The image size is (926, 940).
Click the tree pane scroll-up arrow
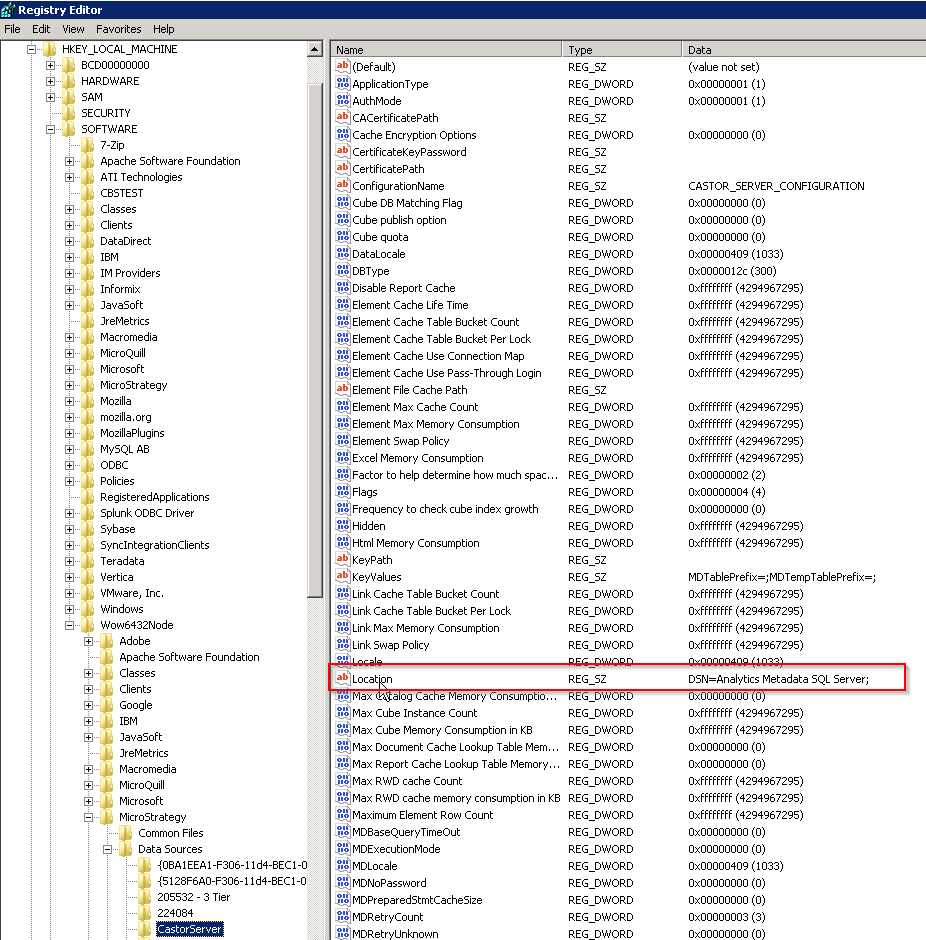[315, 49]
